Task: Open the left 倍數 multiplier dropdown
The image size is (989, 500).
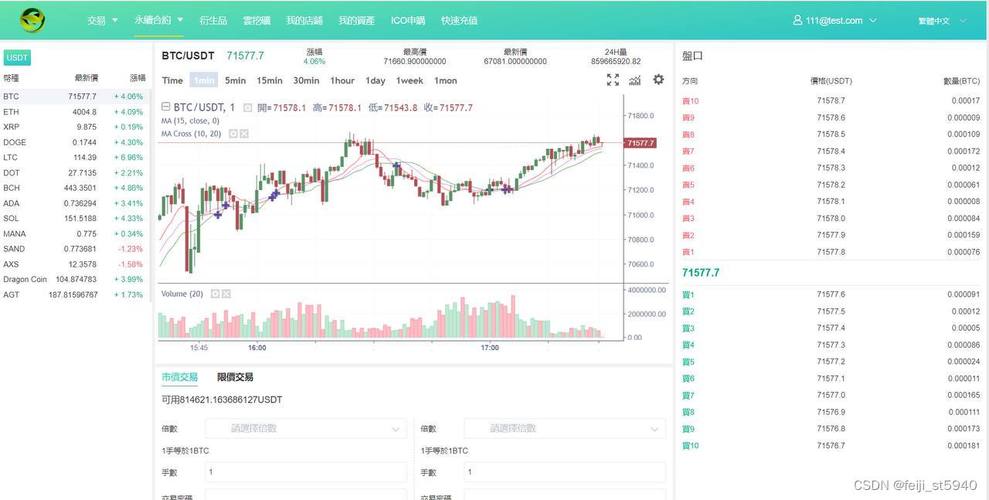Action: [x=306, y=428]
